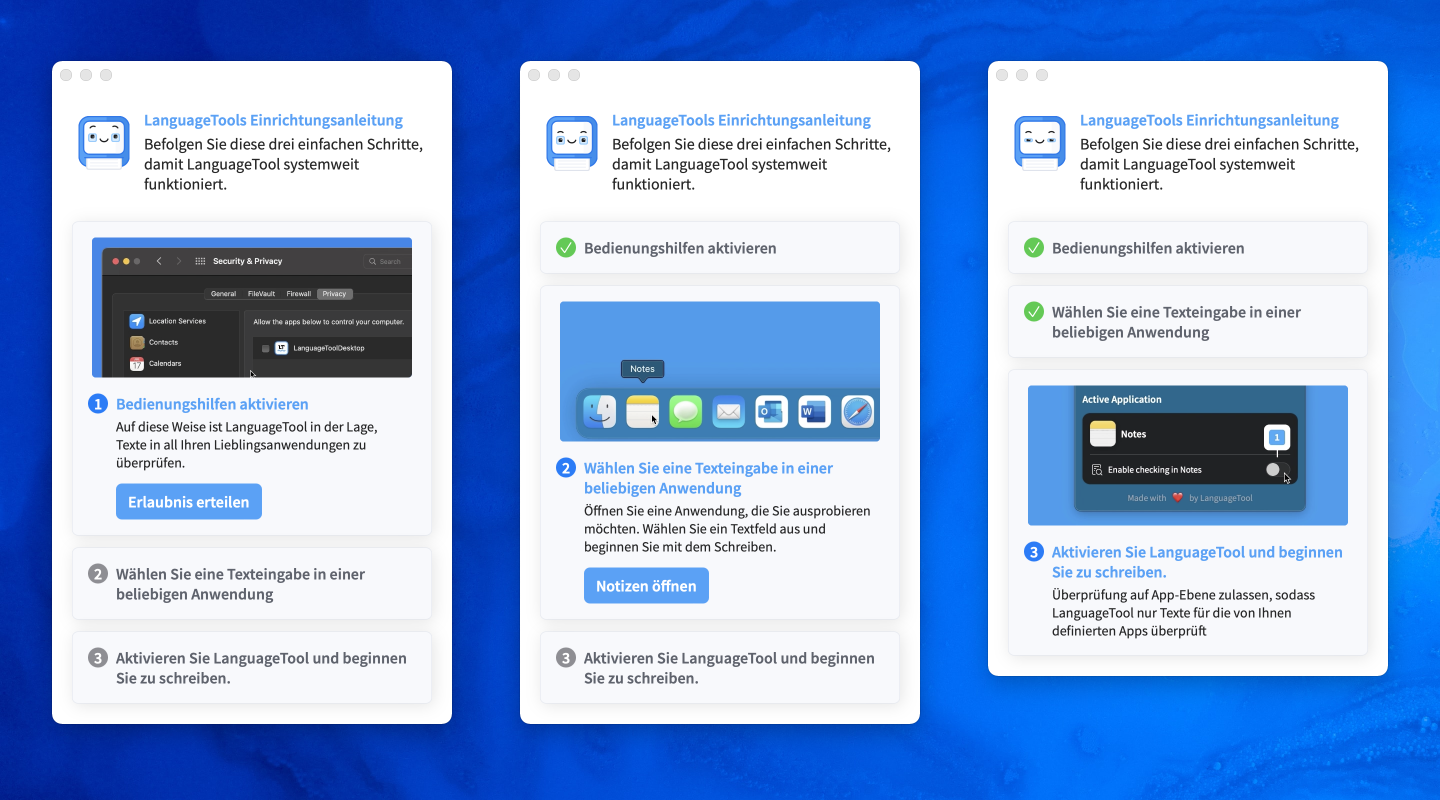1440x800 pixels.
Task: Expand the completed Bedienungshilfen aktivieren row in the middle window
Action: click(x=720, y=248)
